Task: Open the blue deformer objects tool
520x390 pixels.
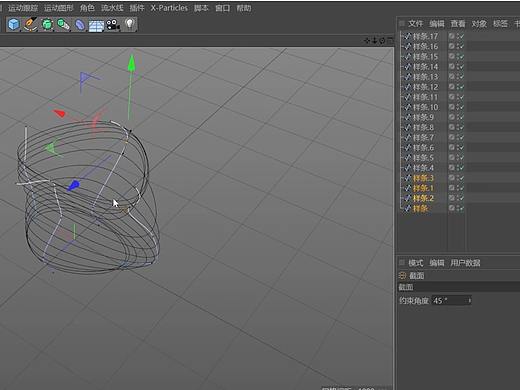Action: [x=80, y=25]
